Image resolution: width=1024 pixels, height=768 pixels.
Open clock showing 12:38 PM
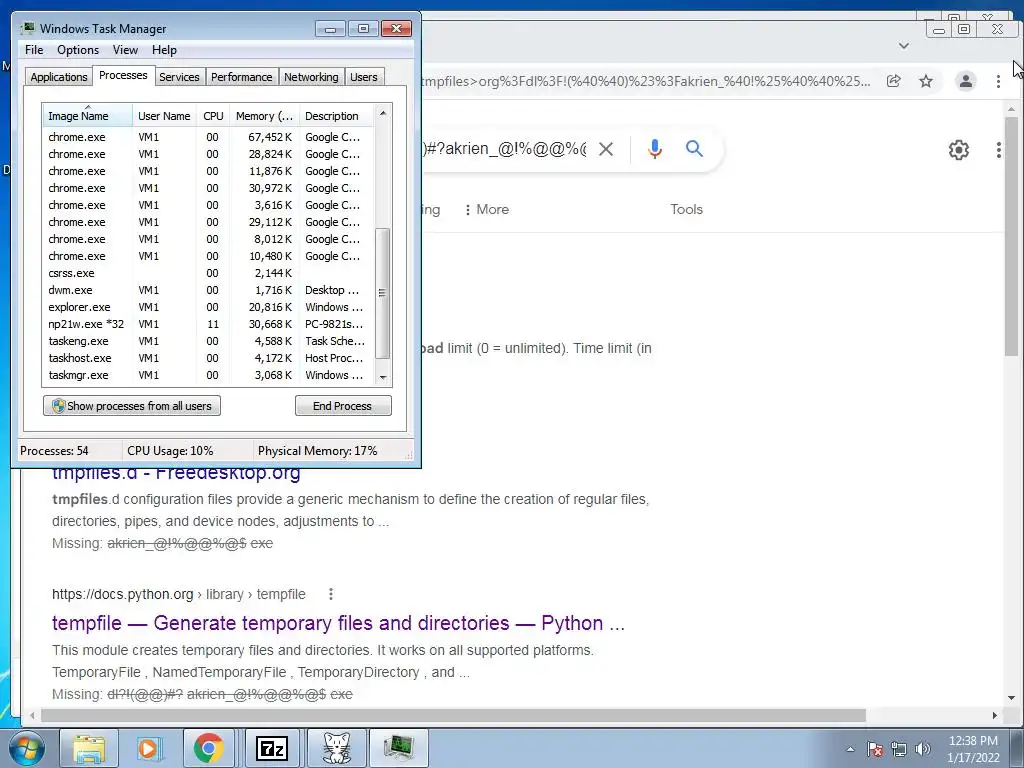tap(973, 749)
